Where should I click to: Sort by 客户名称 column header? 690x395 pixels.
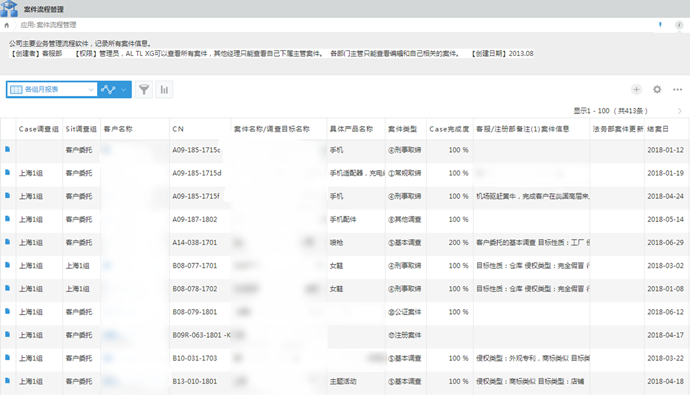(x=118, y=129)
